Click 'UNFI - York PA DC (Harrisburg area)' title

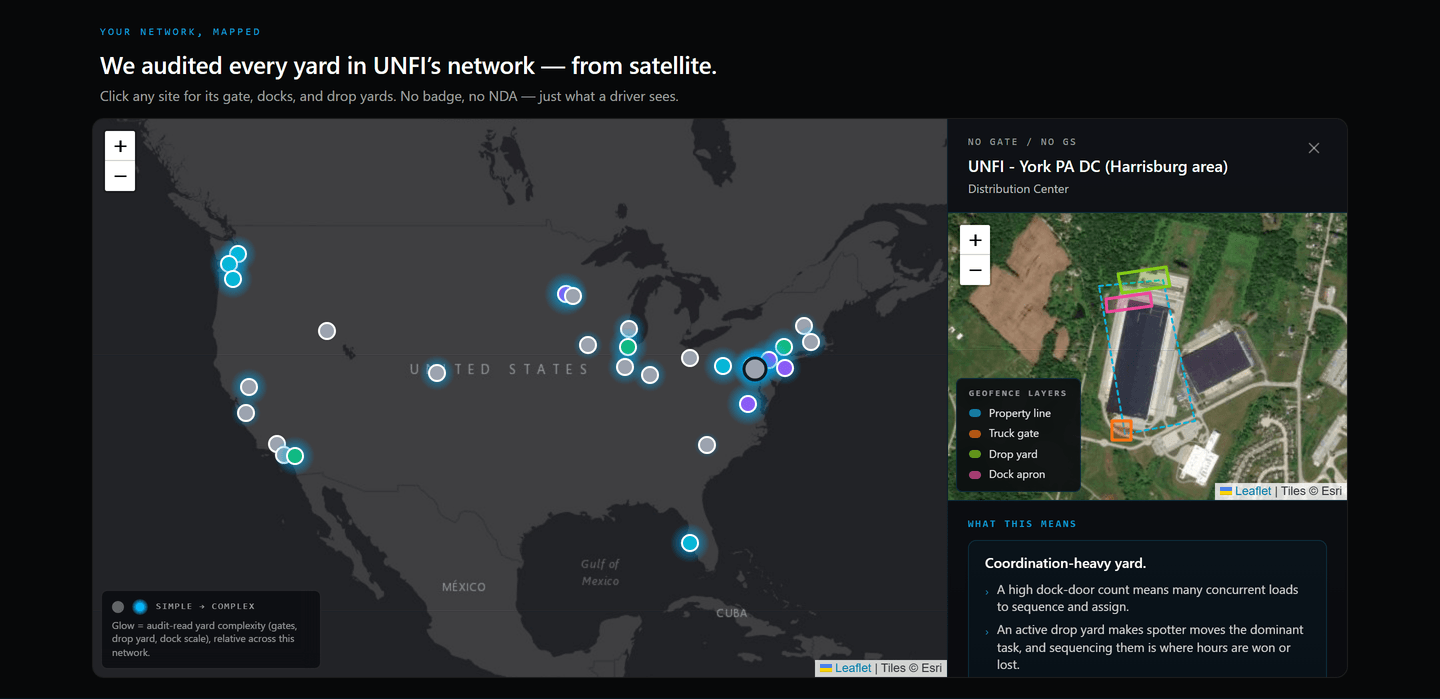[x=1098, y=167]
